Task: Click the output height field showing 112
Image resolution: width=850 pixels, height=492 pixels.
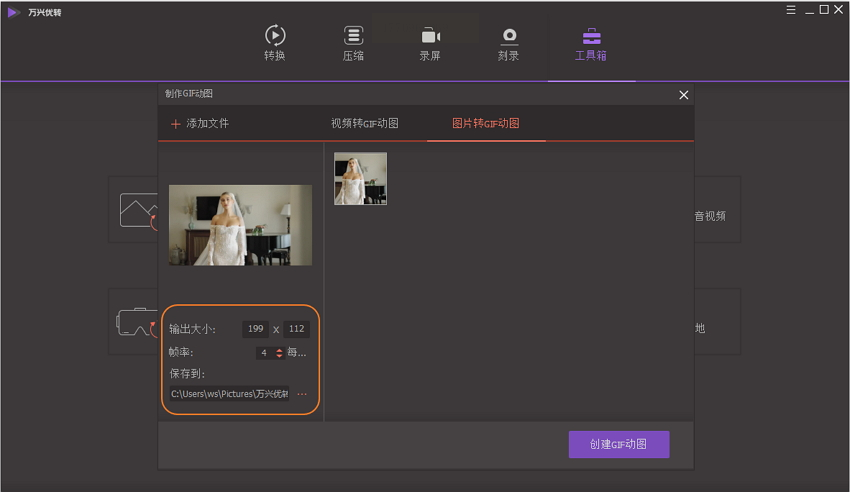Action: 296,329
